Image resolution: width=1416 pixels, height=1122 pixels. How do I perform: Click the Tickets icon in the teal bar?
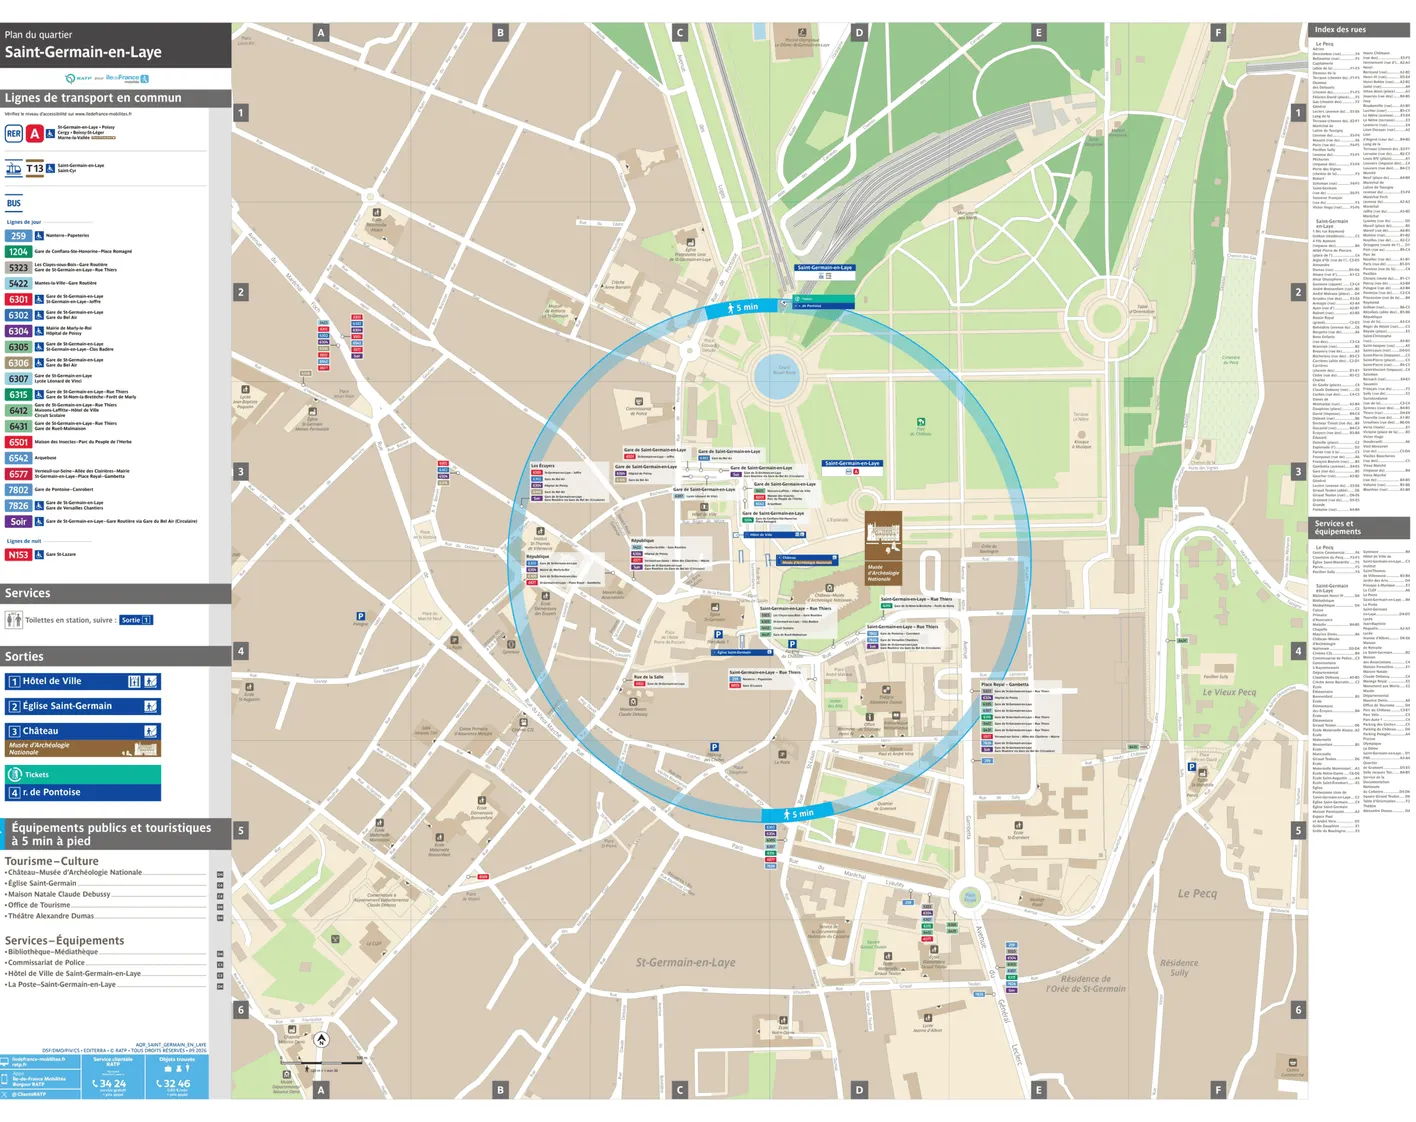(14, 774)
